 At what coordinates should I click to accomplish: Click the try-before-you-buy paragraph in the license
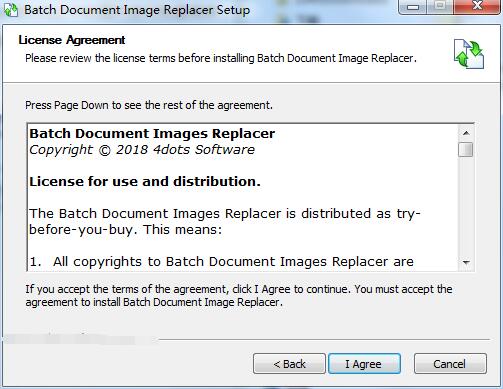coord(225,221)
